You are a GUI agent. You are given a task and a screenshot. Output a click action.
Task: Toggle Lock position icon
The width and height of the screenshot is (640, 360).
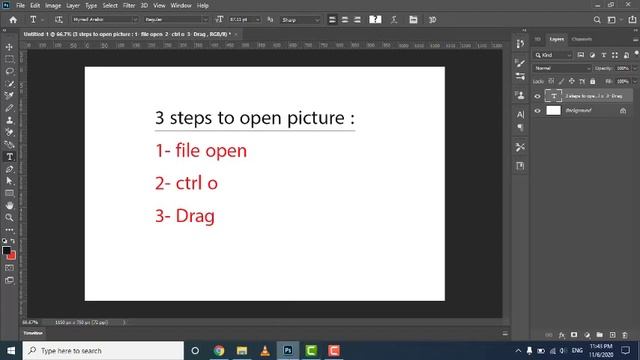[571, 82]
